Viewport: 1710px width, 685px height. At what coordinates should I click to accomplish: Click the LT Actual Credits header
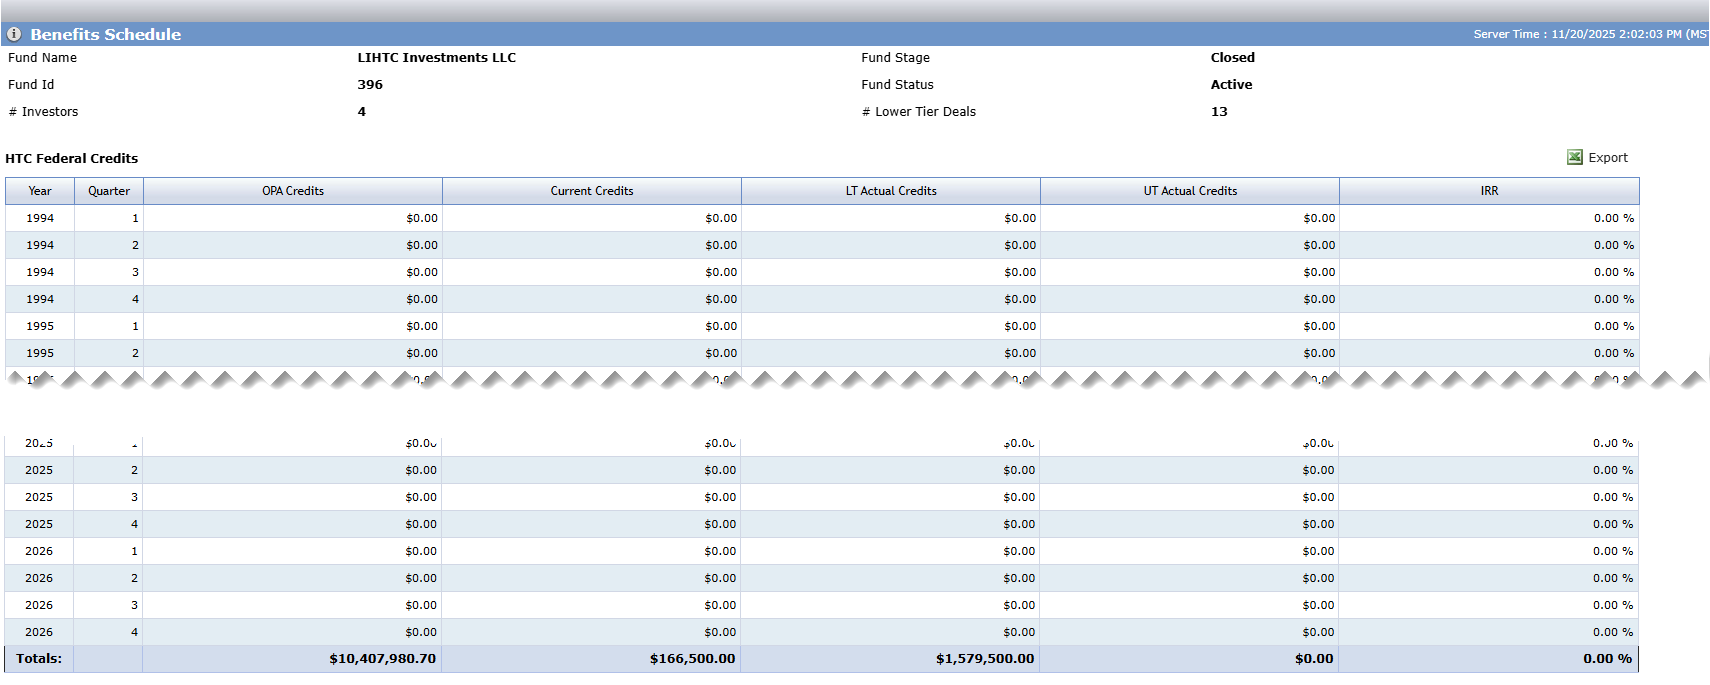pyautogui.click(x=891, y=191)
